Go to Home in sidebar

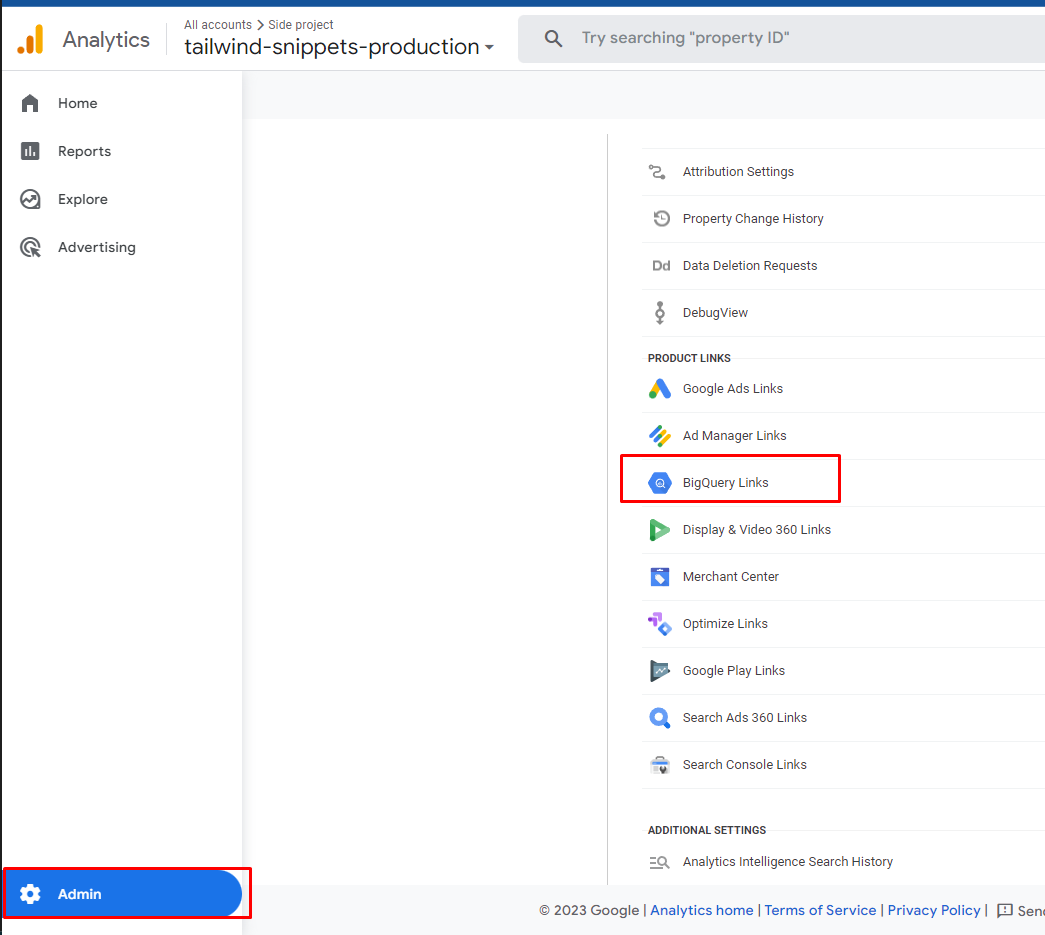[x=77, y=103]
